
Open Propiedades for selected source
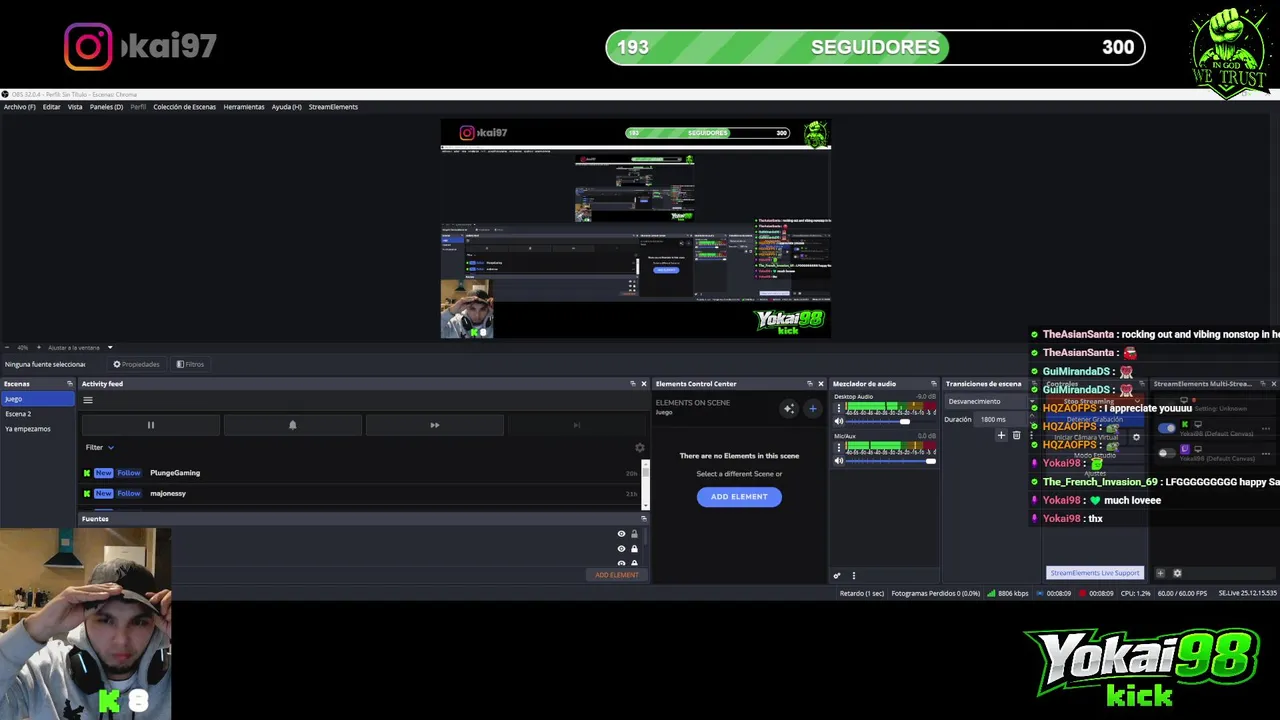[x=136, y=364]
